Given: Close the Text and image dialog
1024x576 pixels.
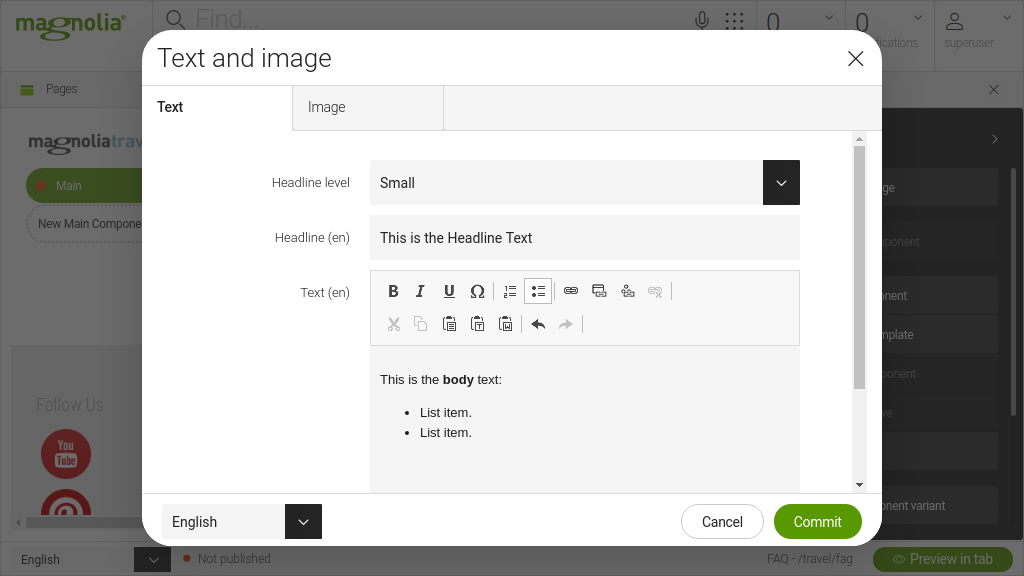Looking at the screenshot, I should [x=856, y=59].
